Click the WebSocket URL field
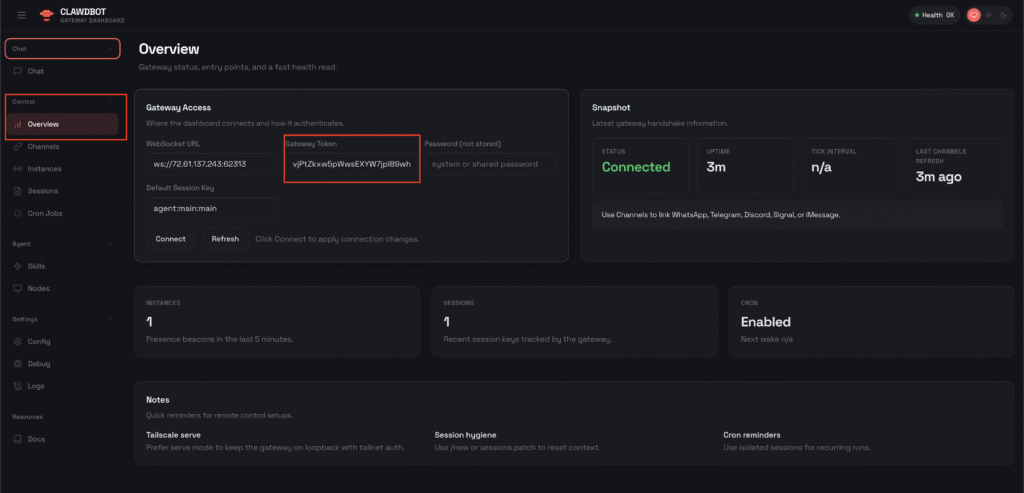 (x=212, y=164)
